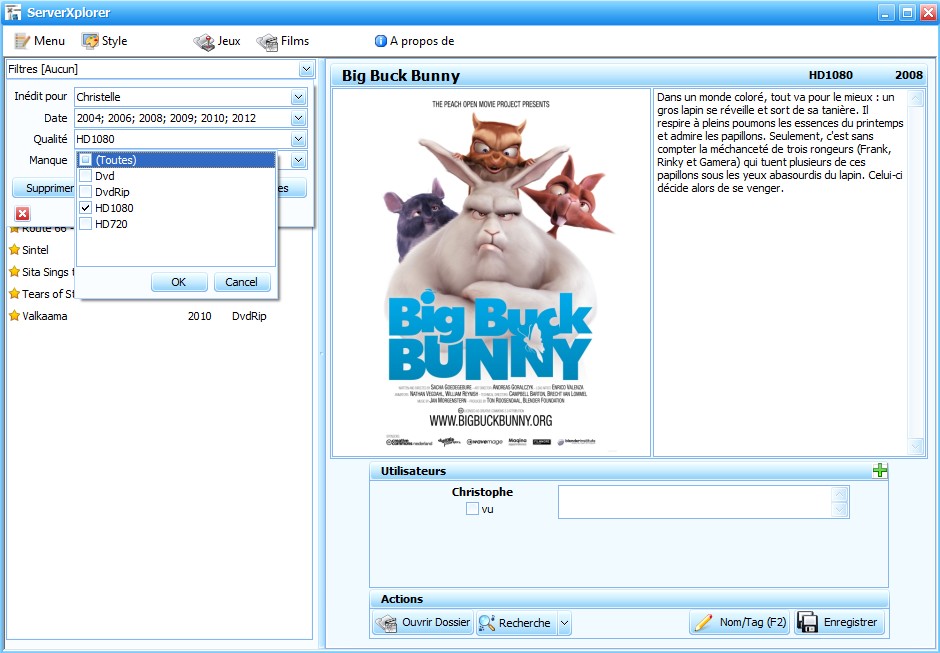Viewport: 940px width, 653px height.
Task: Expand the Recherche button dropdown arrow
Action: tap(564, 622)
